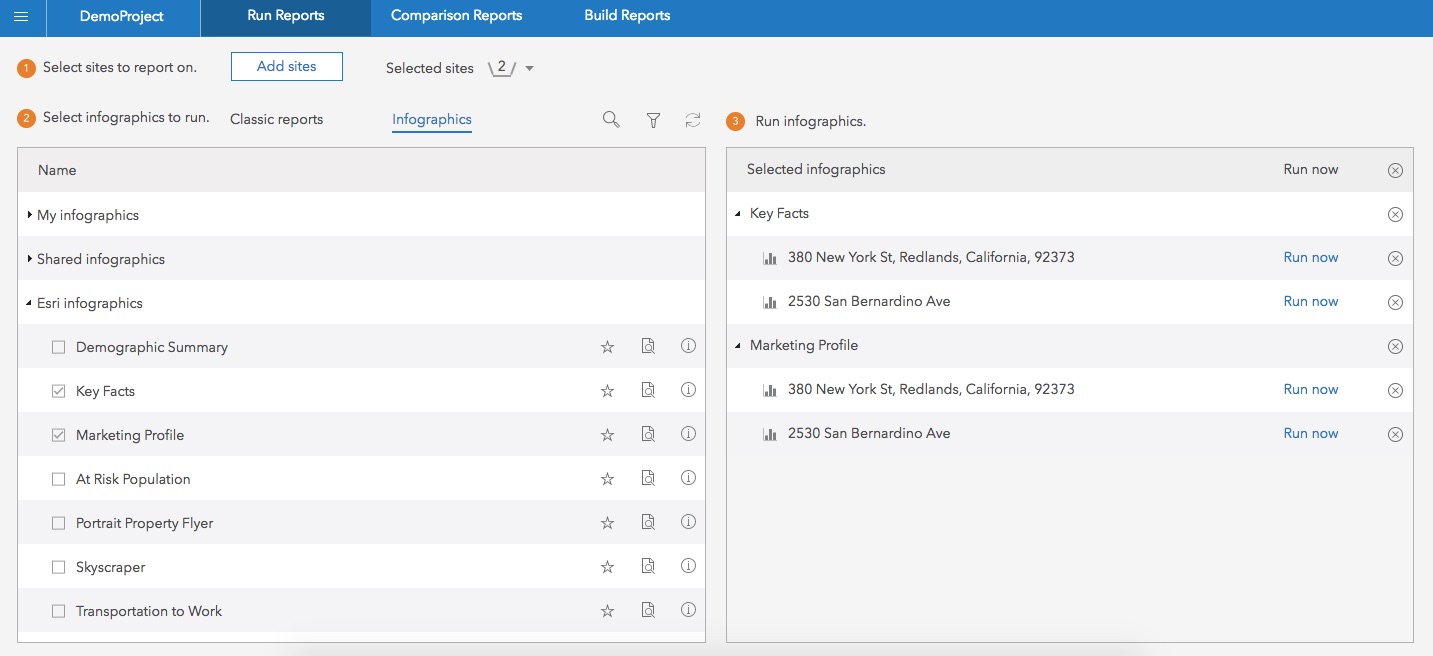The width and height of the screenshot is (1433, 656).
Task: Click the search magnifier icon
Action: point(611,120)
